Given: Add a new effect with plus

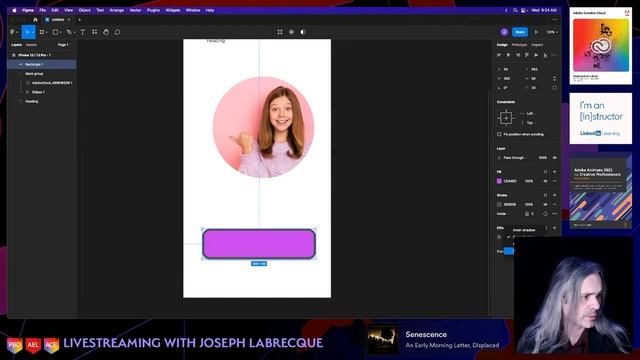Looking at the screenshot, I should 554,228.
